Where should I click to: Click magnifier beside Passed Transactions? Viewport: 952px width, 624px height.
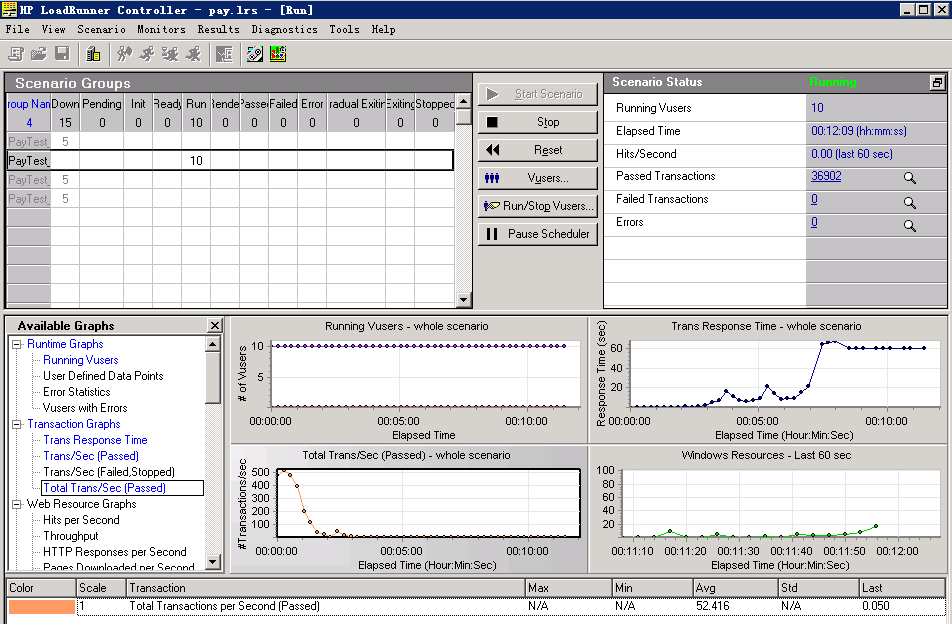point(909,177)
